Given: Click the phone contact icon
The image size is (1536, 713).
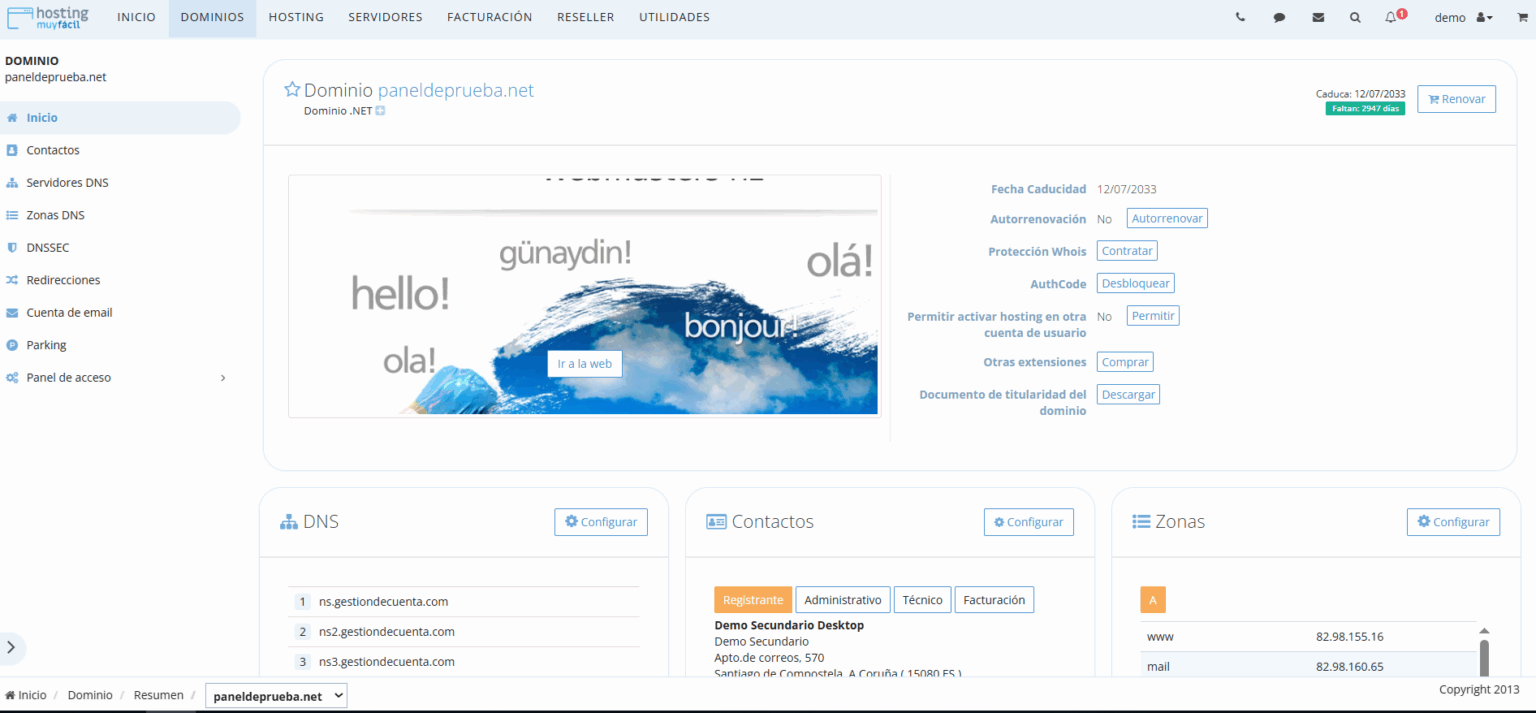Looking at the screenshot, I should point(1240,17).
